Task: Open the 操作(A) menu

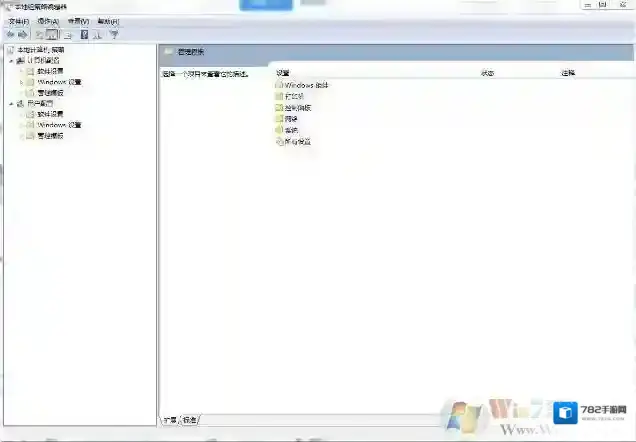Action: (x=48, y=20)
